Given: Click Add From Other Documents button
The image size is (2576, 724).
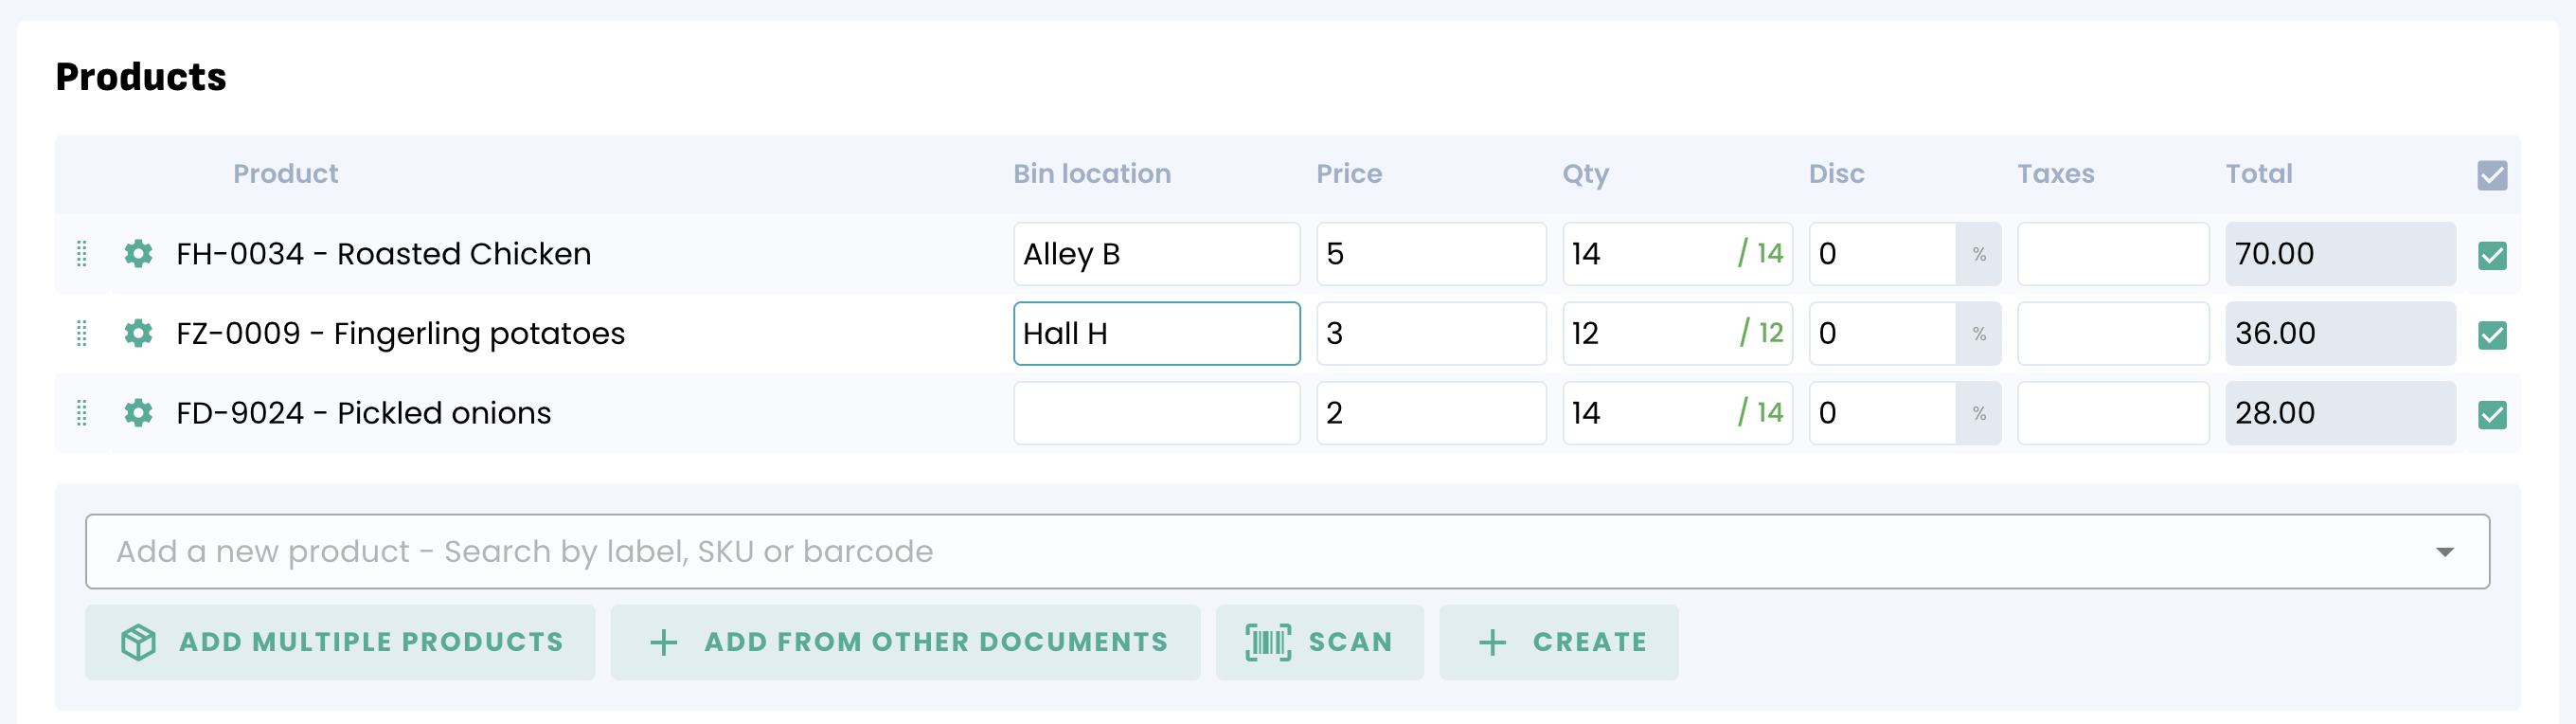Looking at the screenshot, I should pos(905,642).
